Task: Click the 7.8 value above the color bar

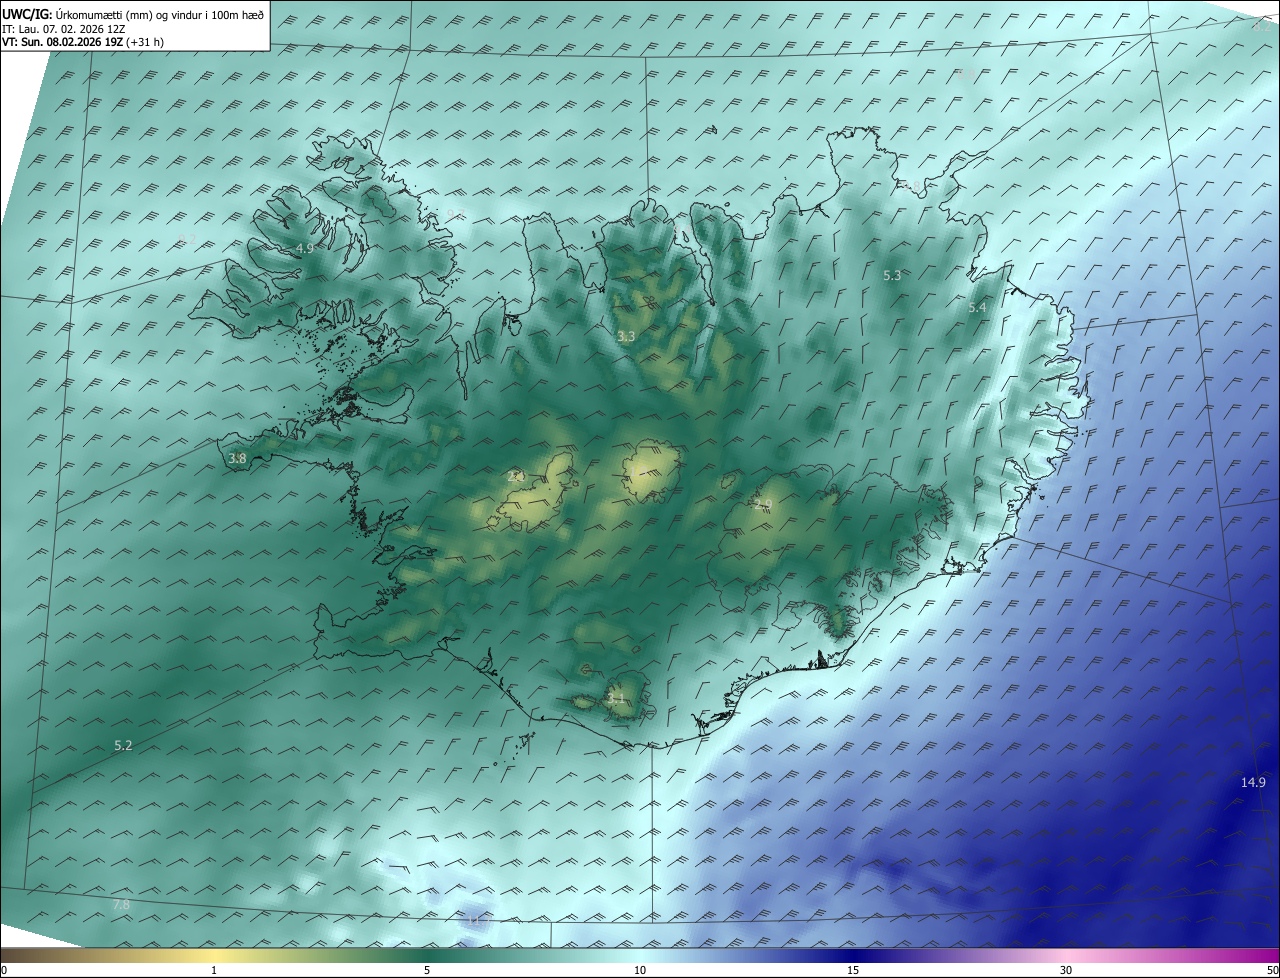Action: point(121,904)
